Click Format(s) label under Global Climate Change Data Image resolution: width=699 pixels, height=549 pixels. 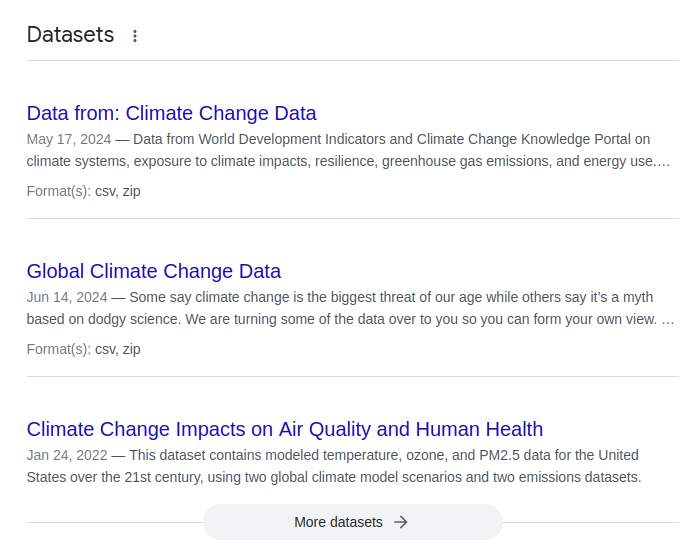point(58,349)
